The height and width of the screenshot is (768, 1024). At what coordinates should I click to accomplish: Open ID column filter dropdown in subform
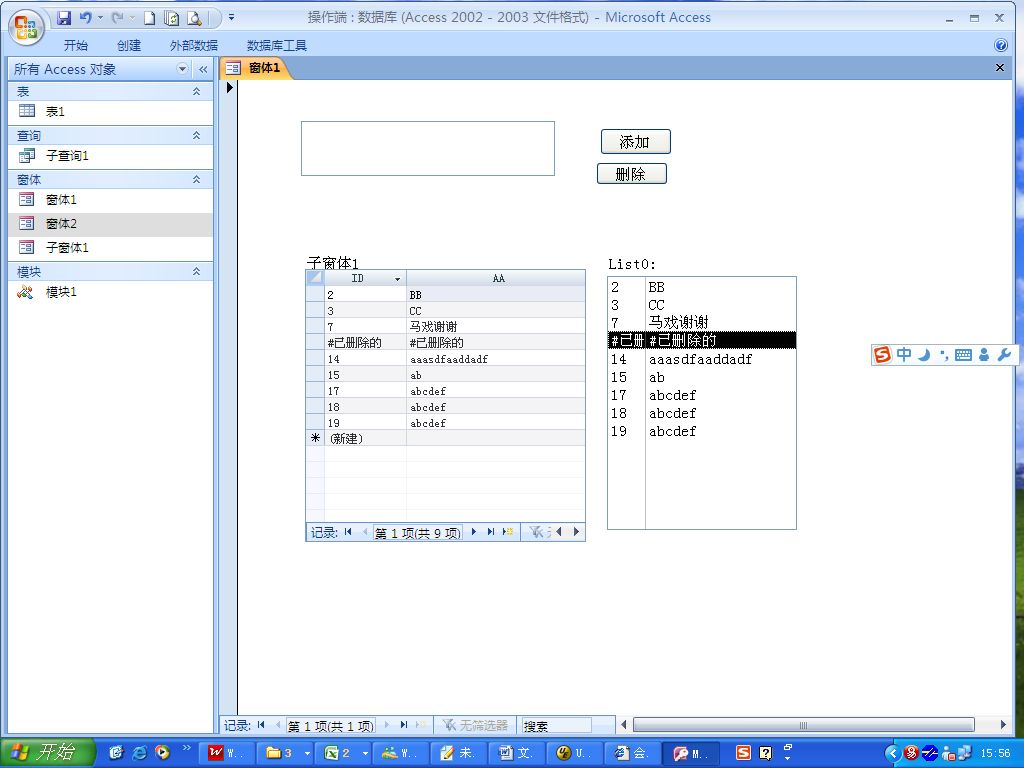click(397, 279)
